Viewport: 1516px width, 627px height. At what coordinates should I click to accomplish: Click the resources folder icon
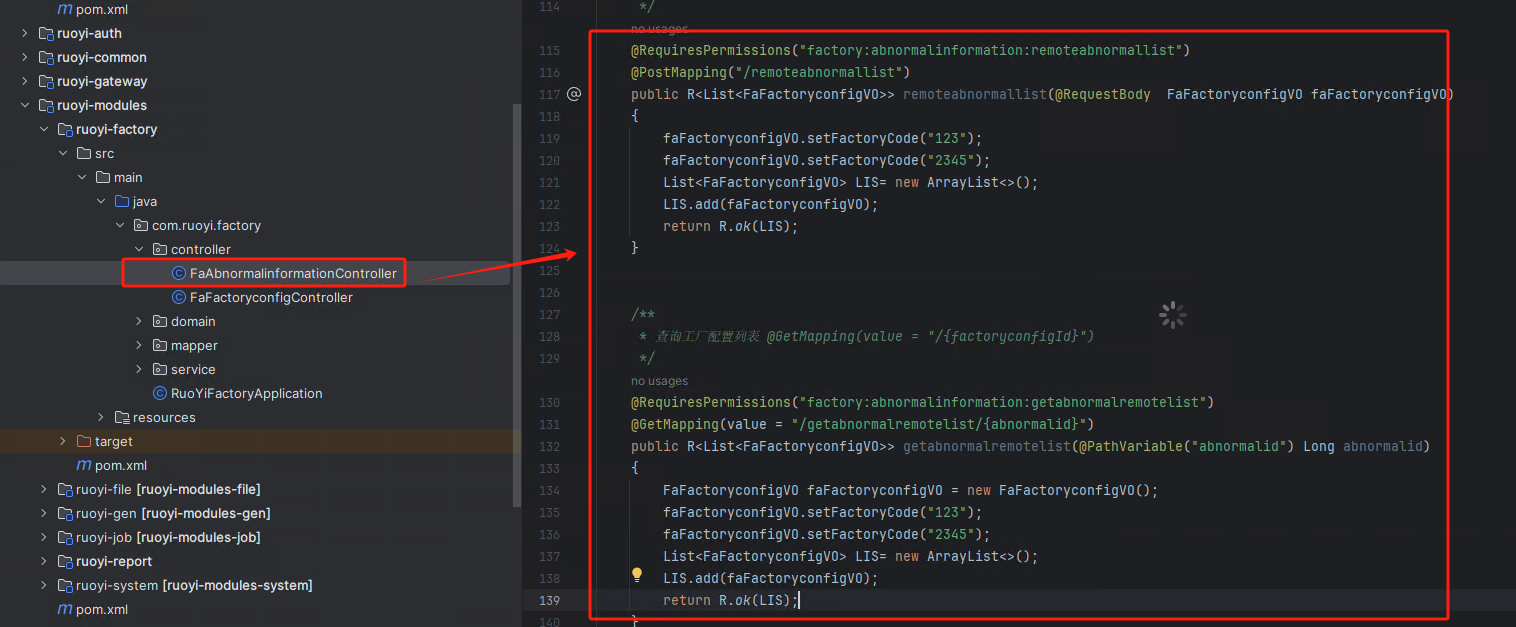pyautogui.click(x=122, y=417)
